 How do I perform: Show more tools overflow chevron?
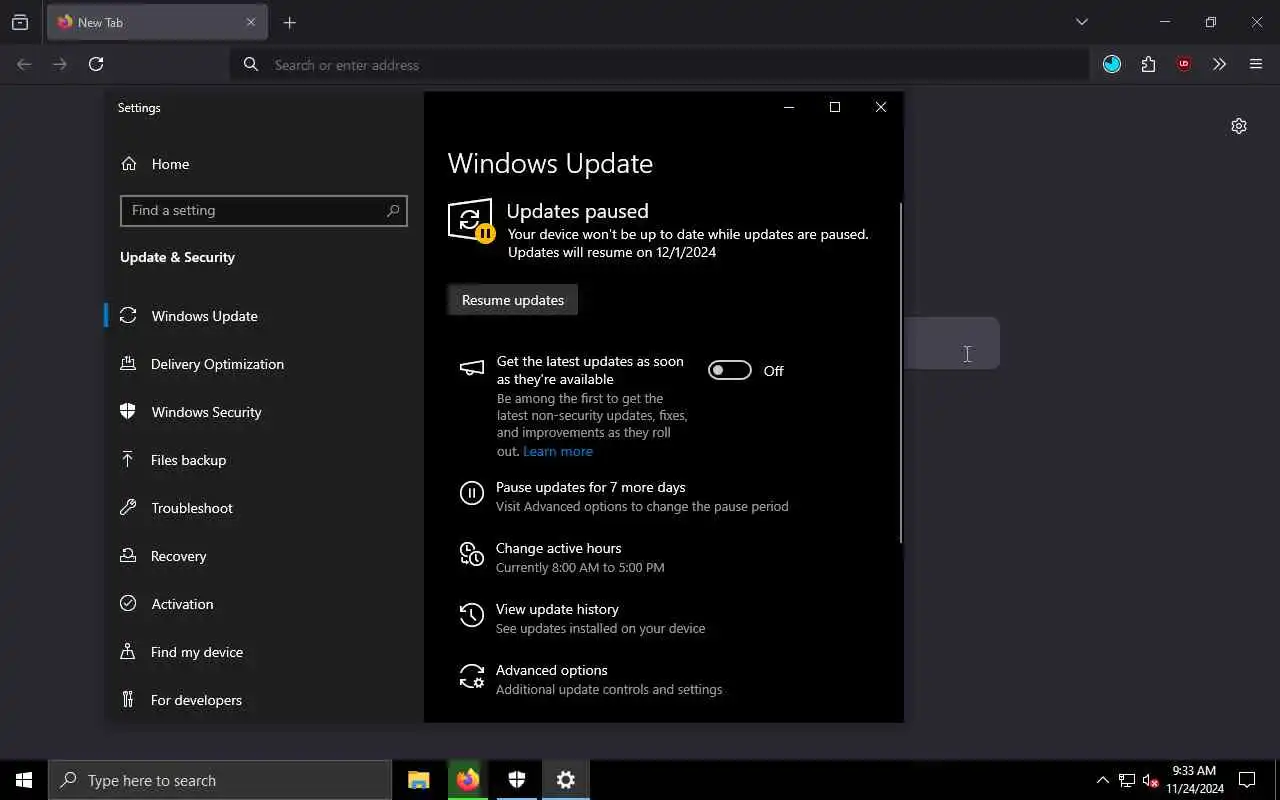[x=1219, y=64]
